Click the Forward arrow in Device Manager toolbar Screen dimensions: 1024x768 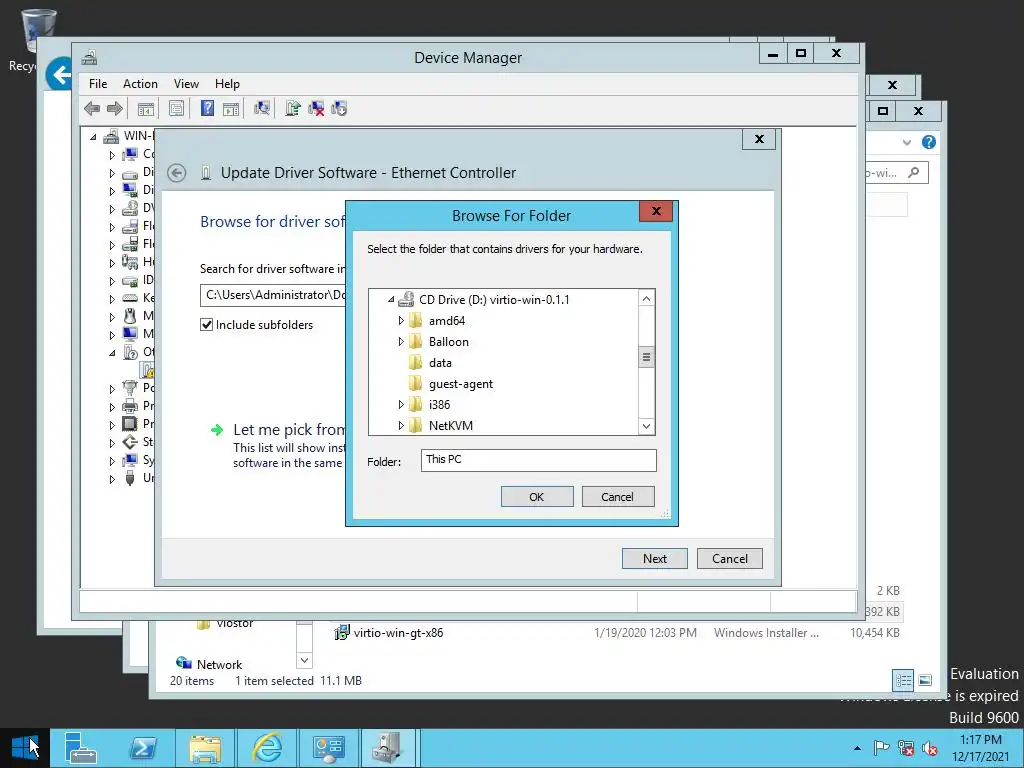[x=114, y=108]
